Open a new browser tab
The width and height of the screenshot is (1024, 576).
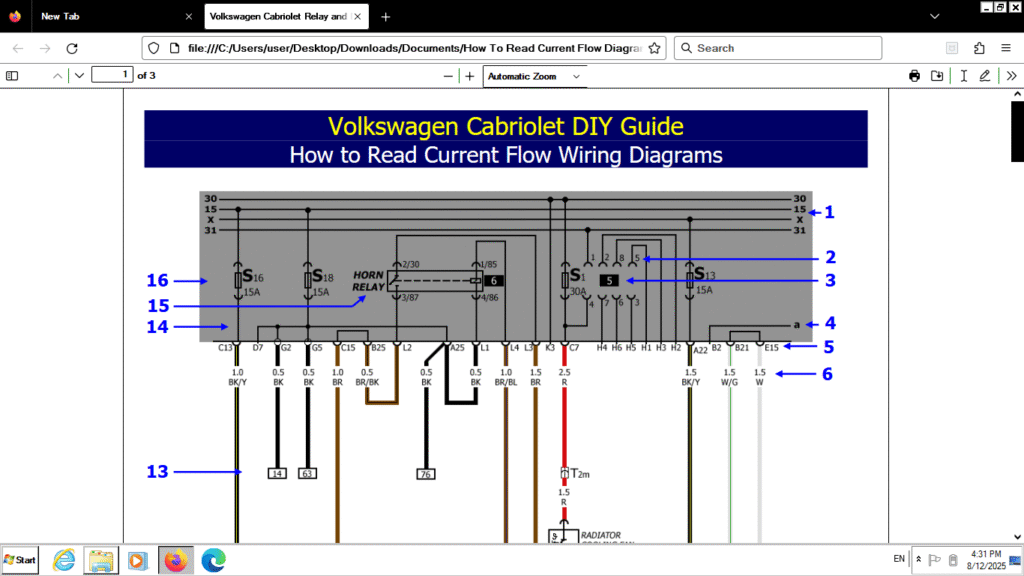(385, 16)
